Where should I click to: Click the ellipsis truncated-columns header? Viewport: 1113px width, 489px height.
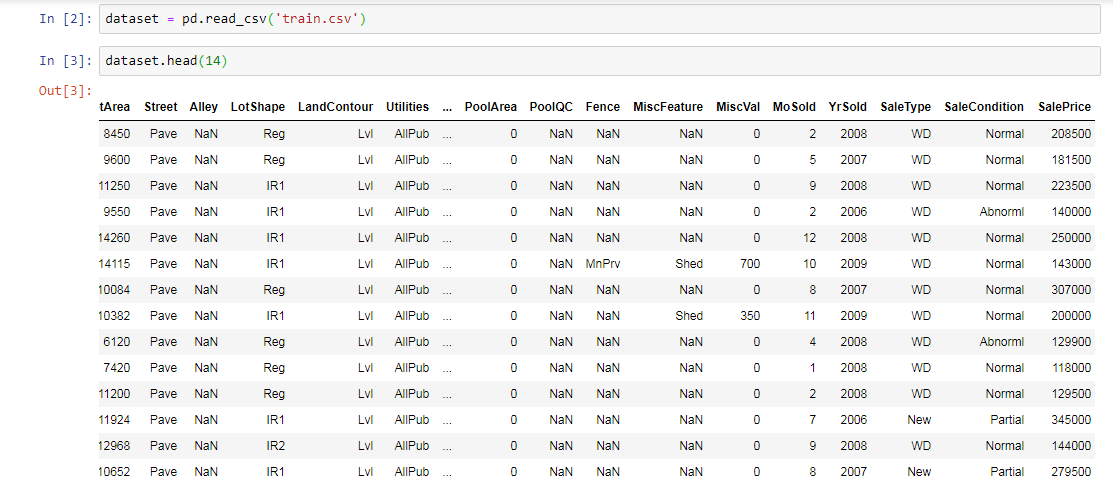point(446,107)
